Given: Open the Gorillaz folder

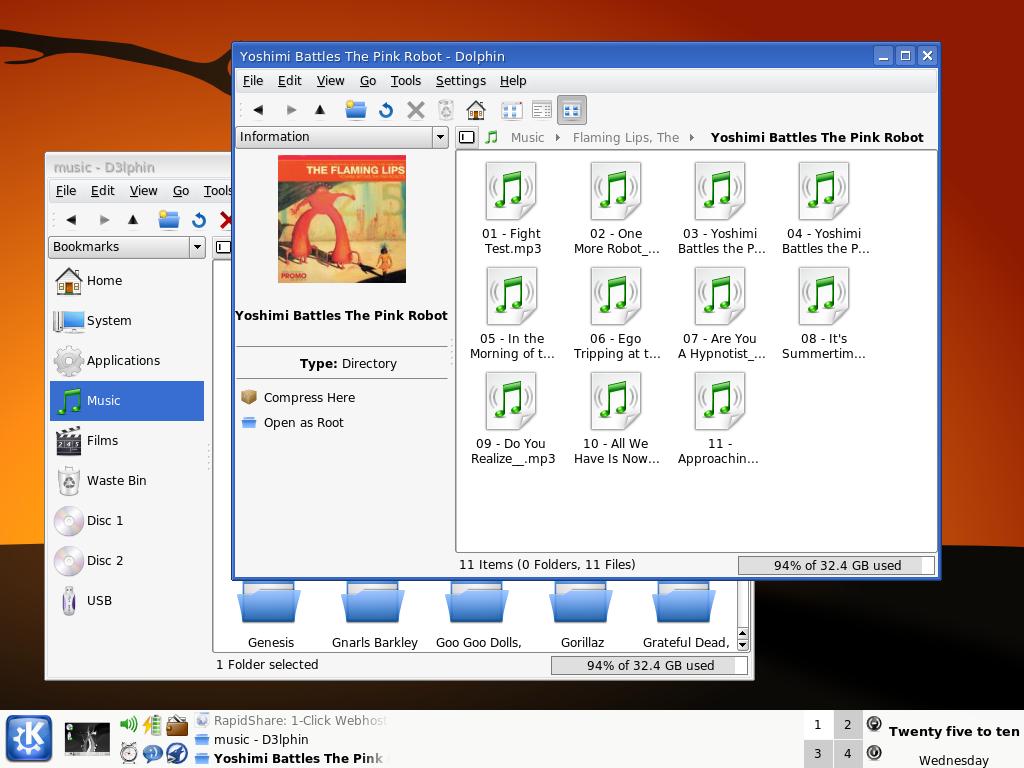Looking at the screenshot, I should (582, 616).
